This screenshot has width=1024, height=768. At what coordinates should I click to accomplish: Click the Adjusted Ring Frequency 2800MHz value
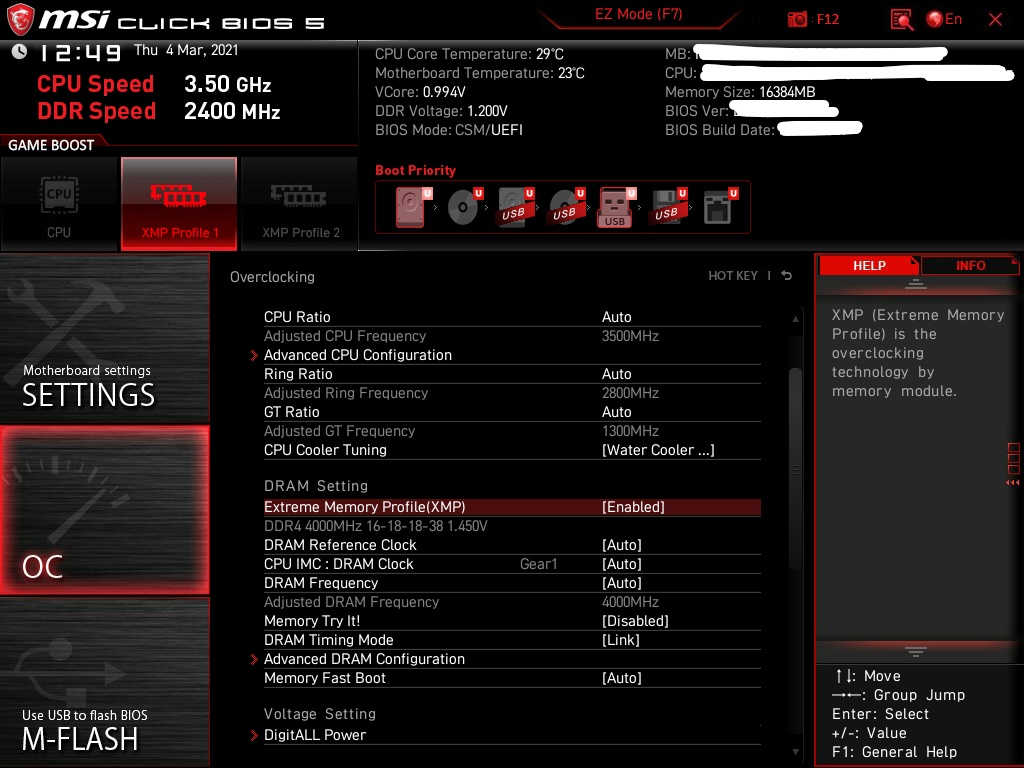pos(630,393)
